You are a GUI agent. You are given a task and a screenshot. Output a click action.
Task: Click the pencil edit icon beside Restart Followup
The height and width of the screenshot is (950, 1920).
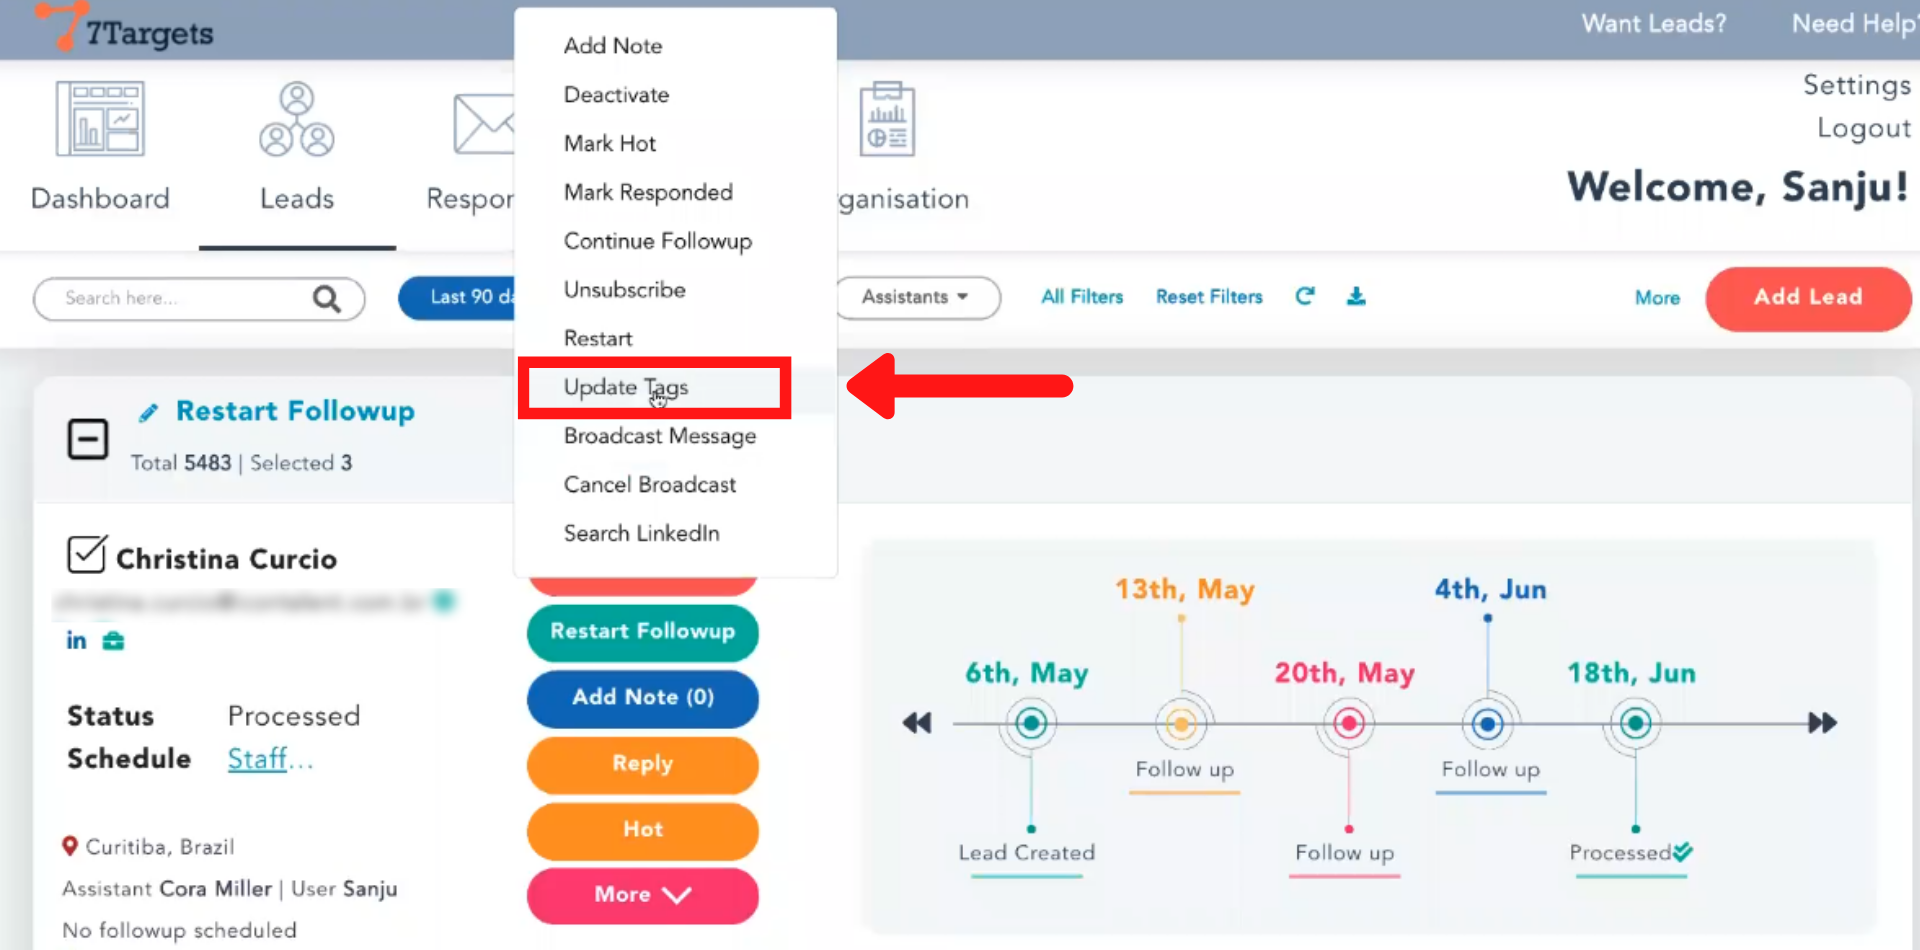tap(149, 412)
